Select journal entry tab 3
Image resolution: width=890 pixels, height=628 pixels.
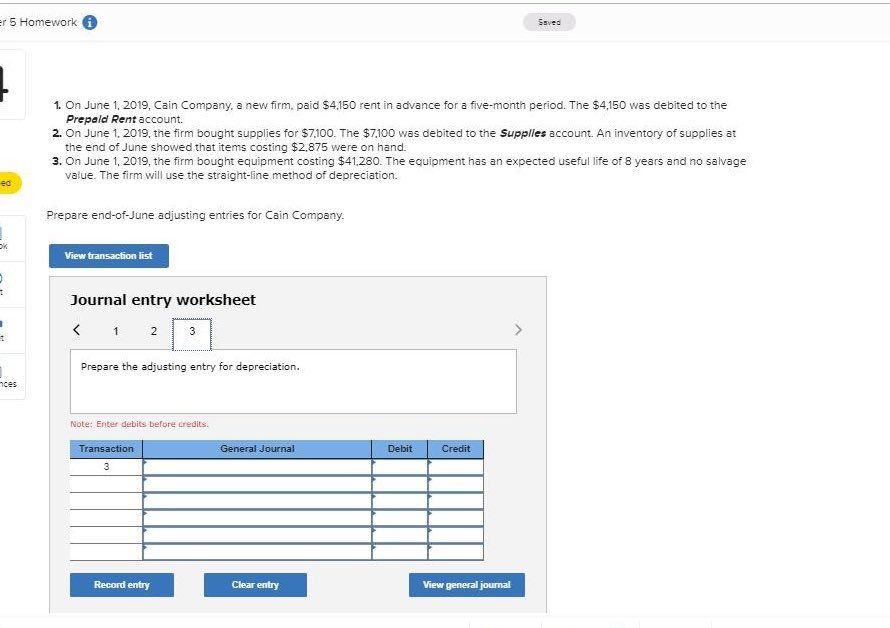point(192,334)
